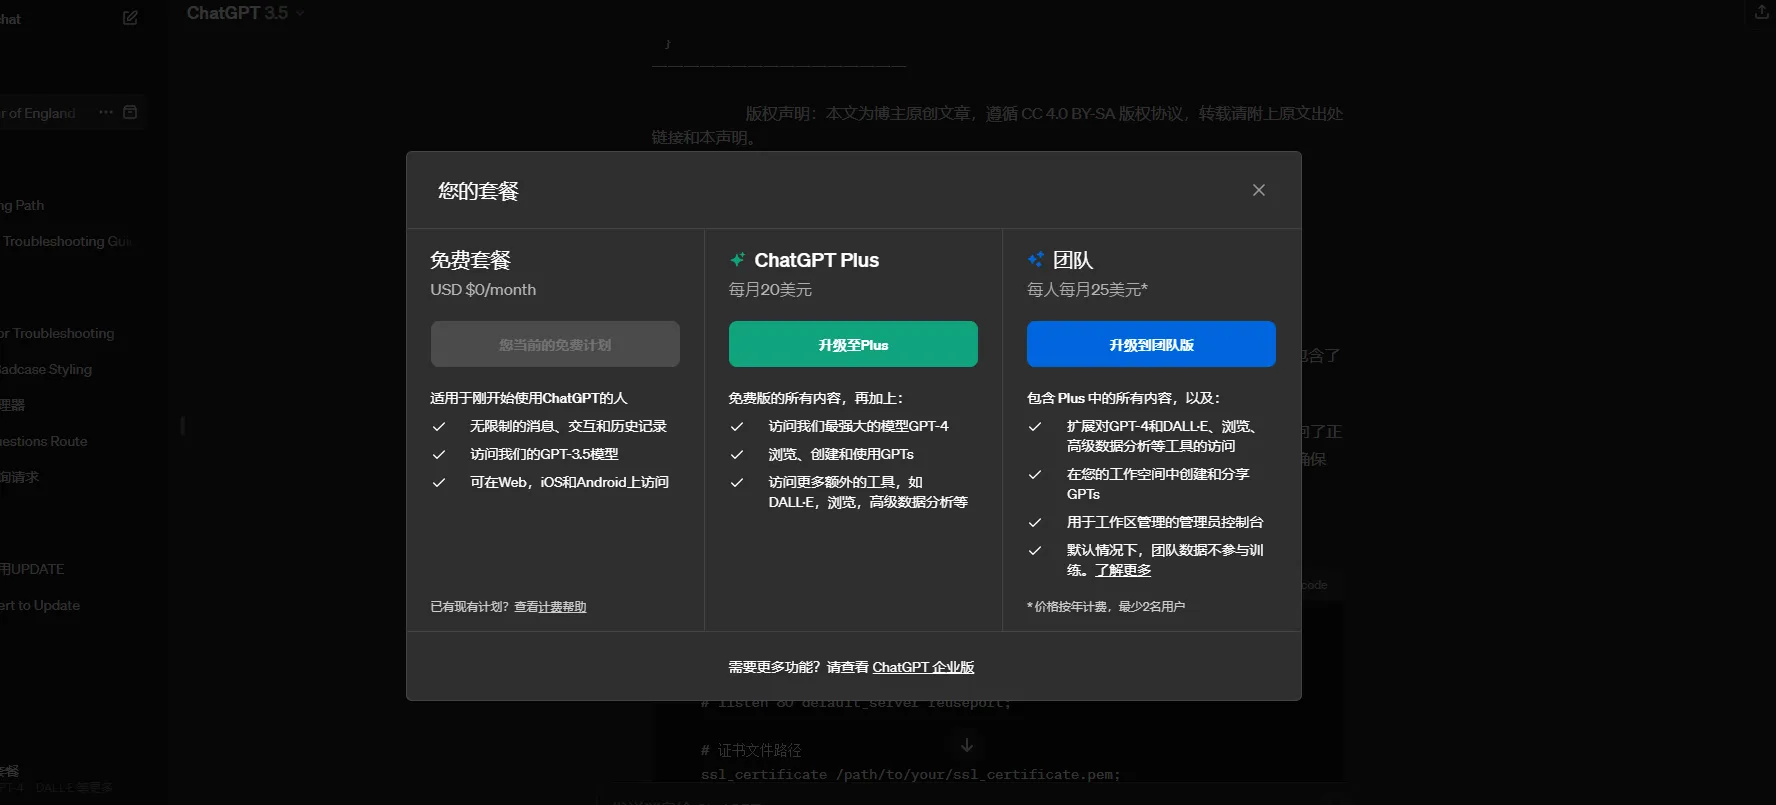Screen dimensions: 1776x805
Task: Close the plans dialog with the X
Action: click(1258, 190)
